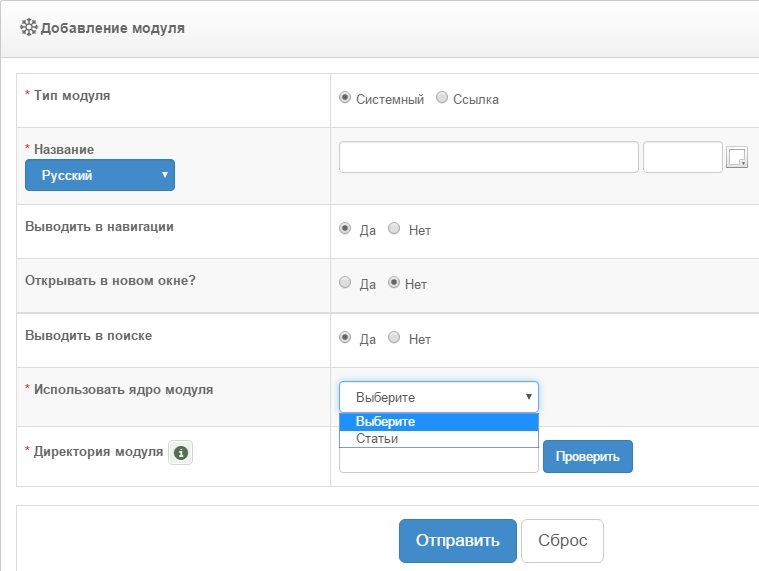759x571 pixels.
Task: Select the Системный module type
Action: (x=345, y=98)
